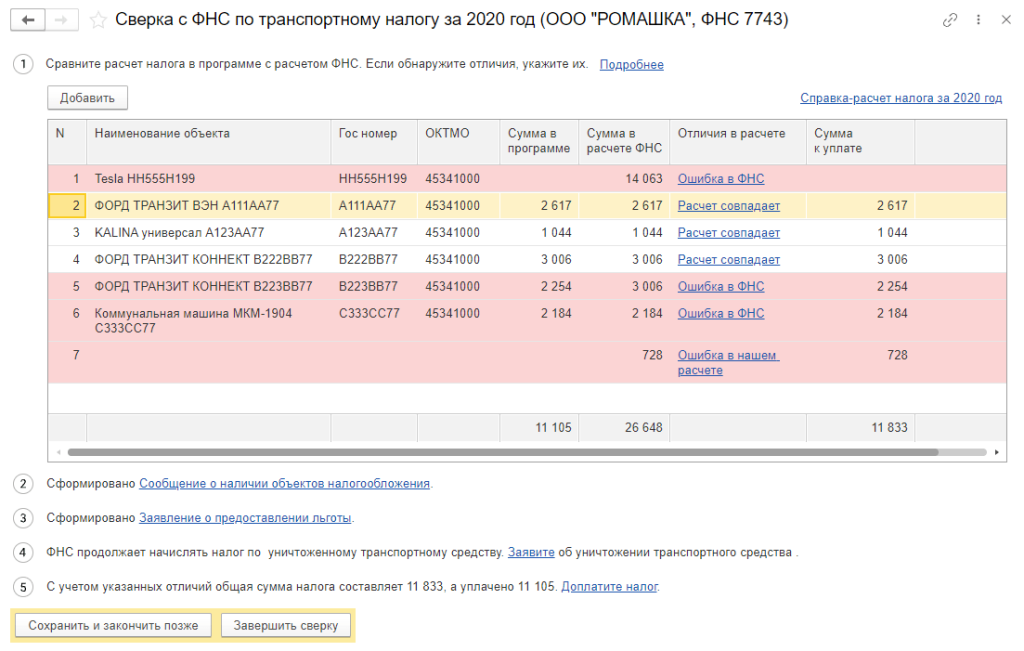This screenshot has width=1024, height=651.
Task: Click the "Сохранить и закончить позже" button
Action: pyautogui.click(x=113, y=626)
